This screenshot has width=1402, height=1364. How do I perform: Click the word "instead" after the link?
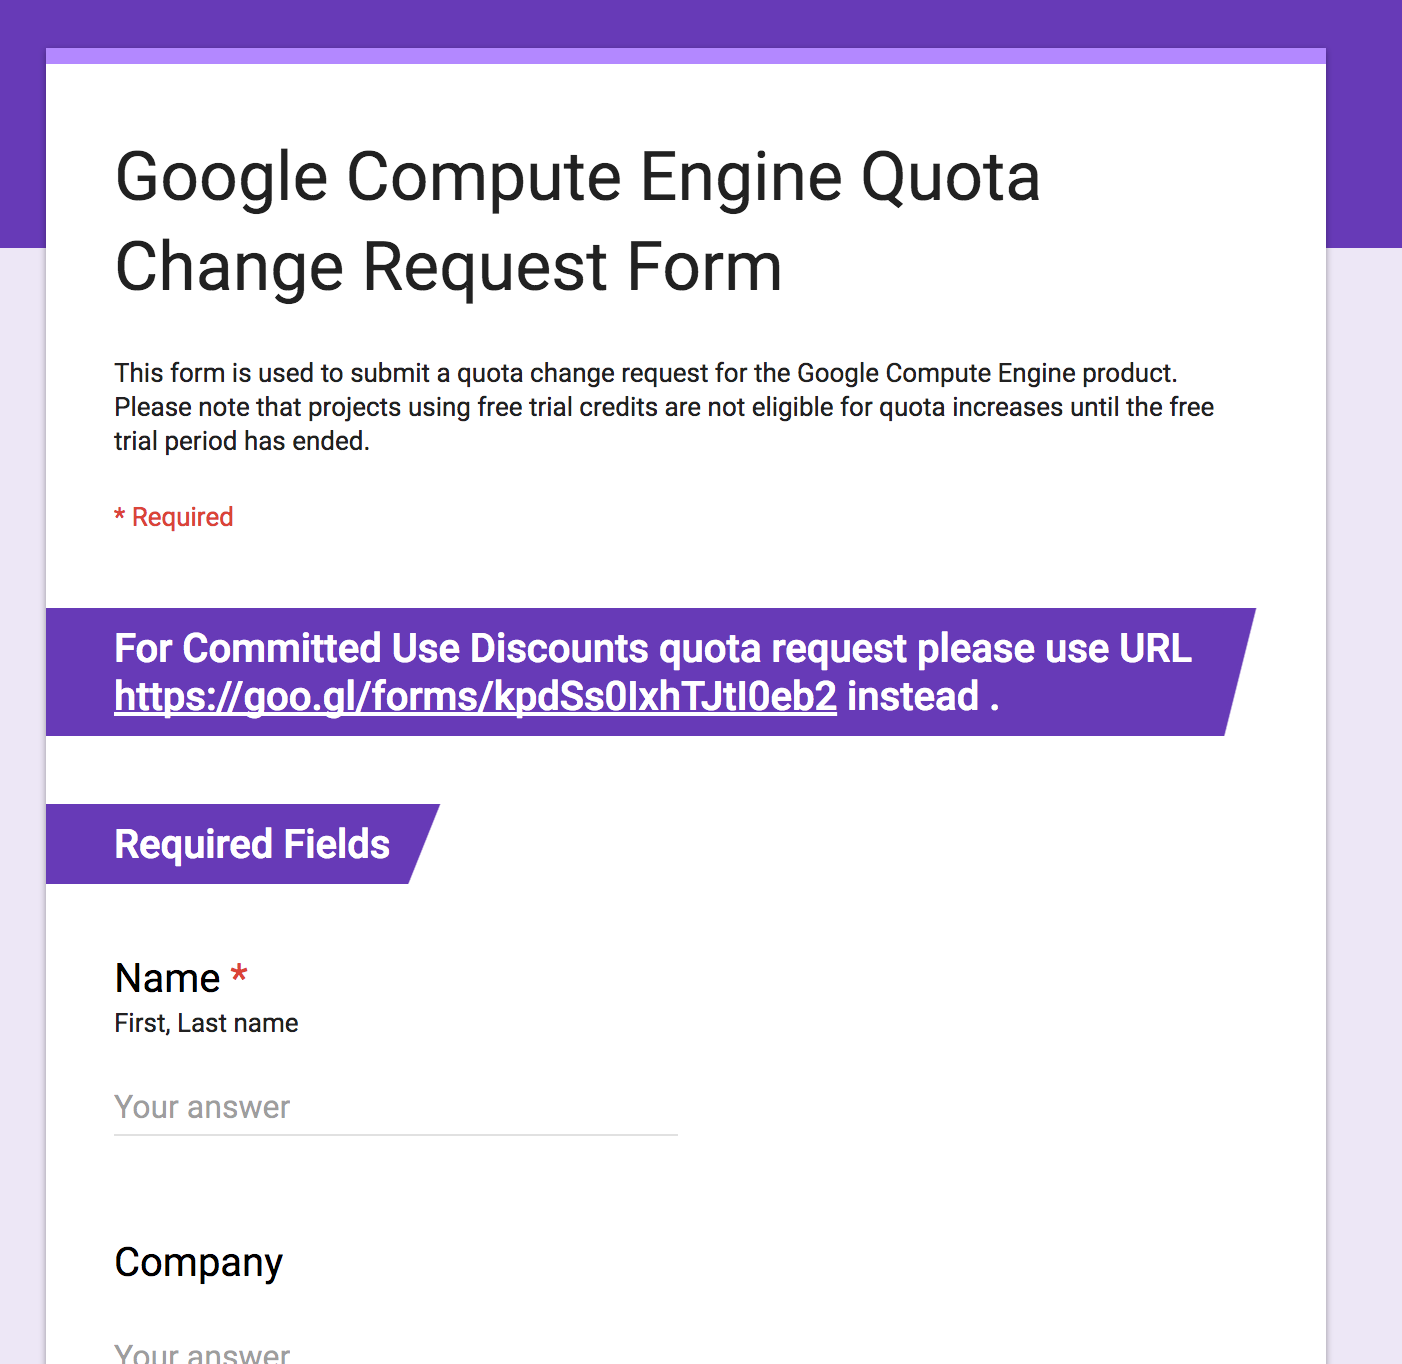[x=912, y=697]
